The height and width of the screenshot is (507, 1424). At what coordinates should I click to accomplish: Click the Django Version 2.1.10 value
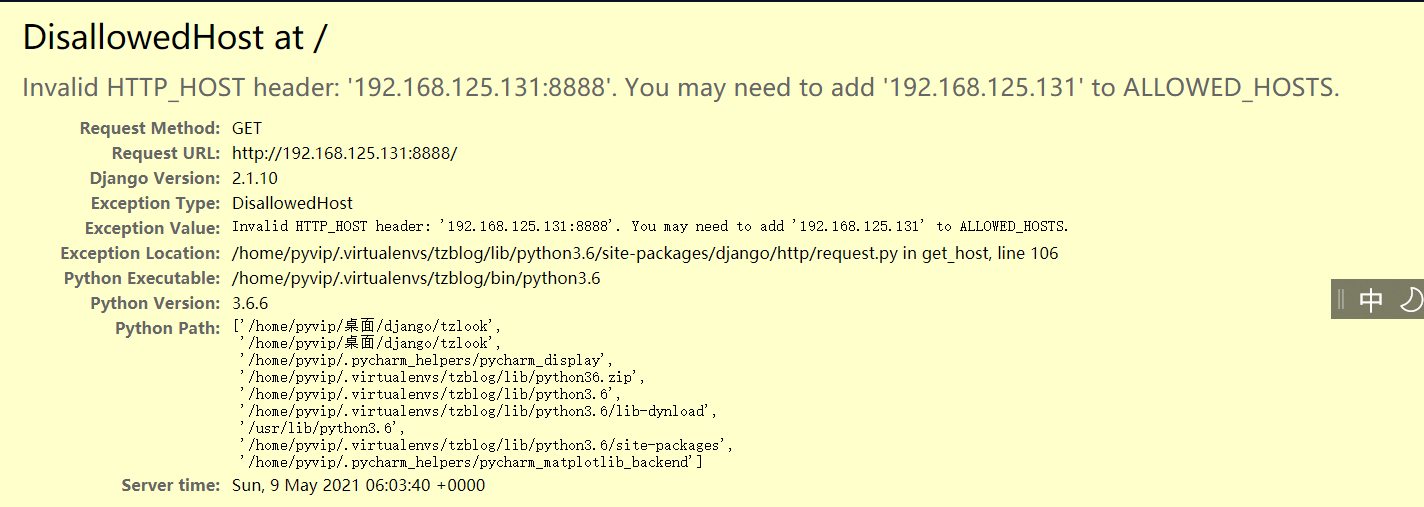tap(255, 178)
